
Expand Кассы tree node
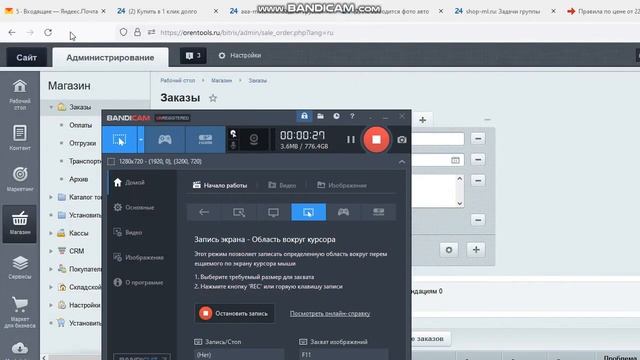[51, 233]
